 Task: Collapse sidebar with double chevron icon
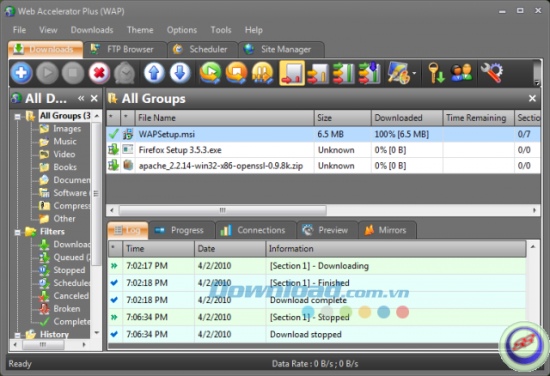point(81,98)
